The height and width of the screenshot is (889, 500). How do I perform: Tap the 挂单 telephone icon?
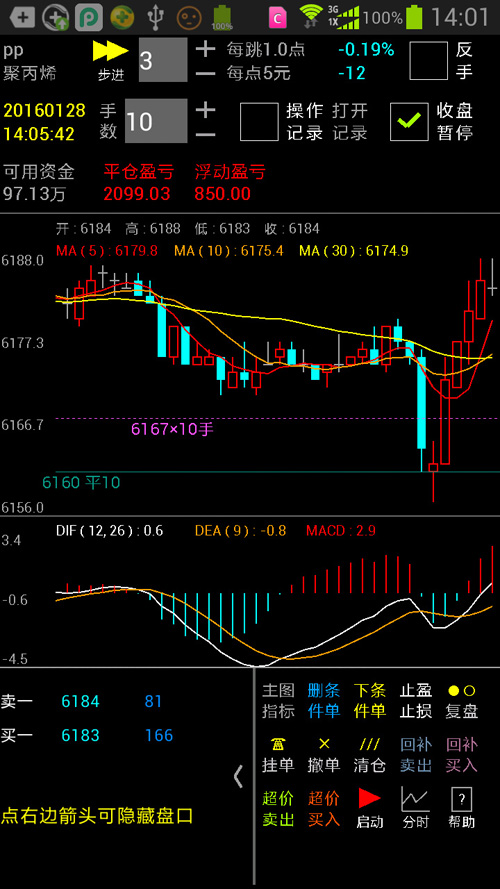tap(278, 744)
